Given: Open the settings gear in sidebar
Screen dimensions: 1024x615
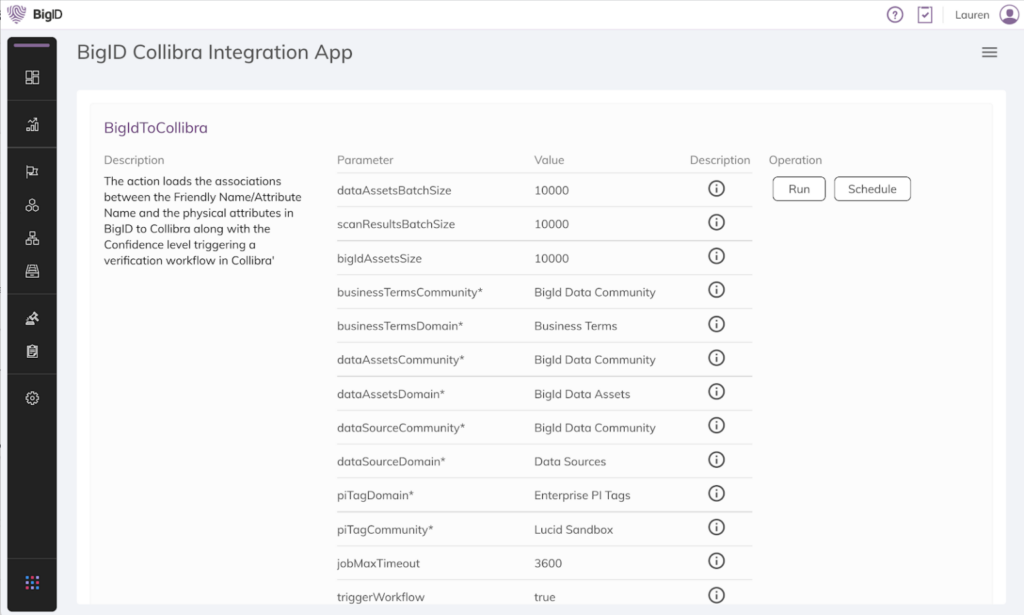Looking at the screenshot, I should 32,398.
